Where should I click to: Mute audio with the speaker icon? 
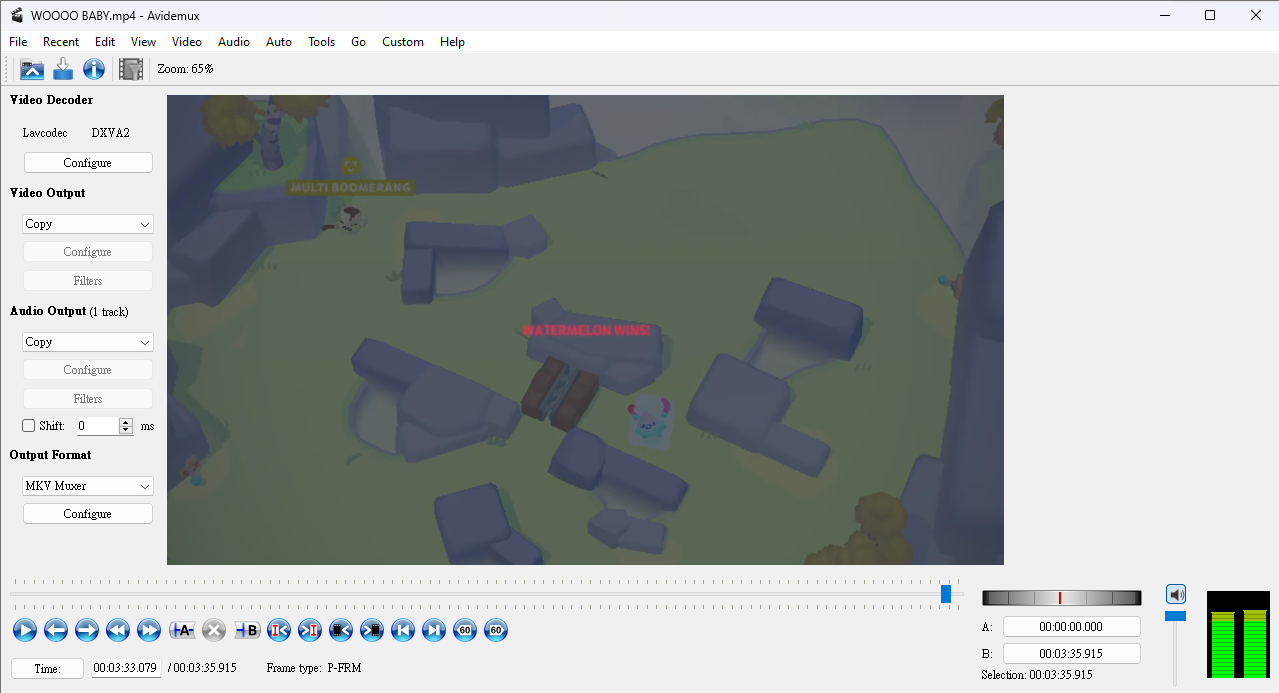1176,594
